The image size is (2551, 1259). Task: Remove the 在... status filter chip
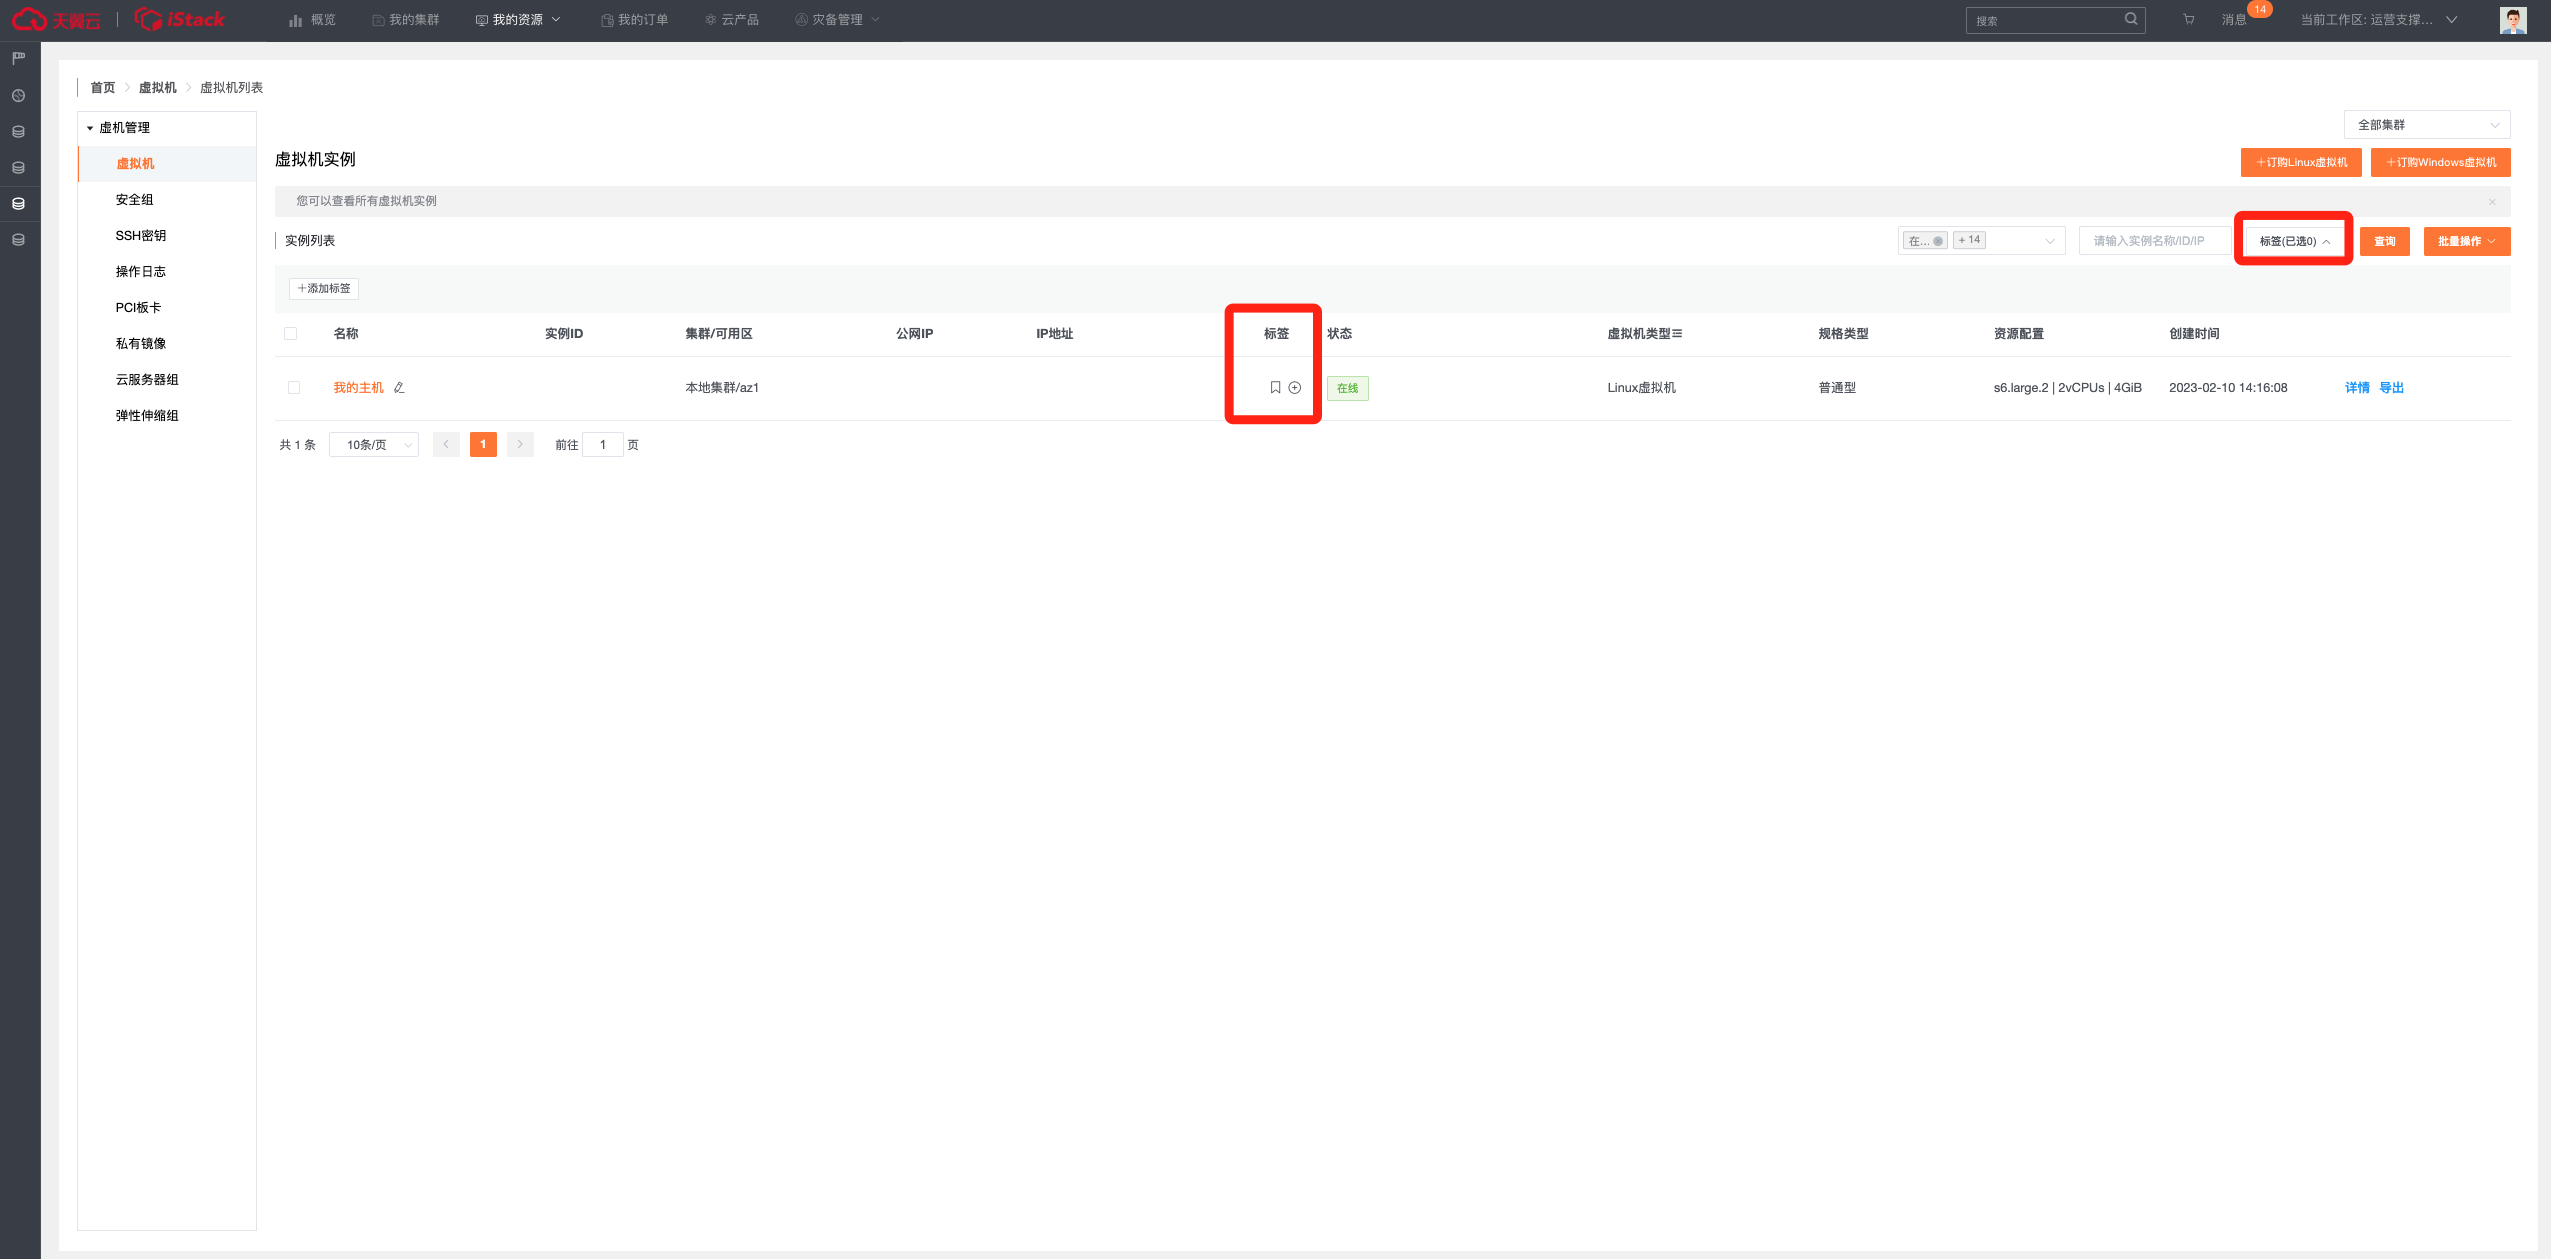[1938, 241]
